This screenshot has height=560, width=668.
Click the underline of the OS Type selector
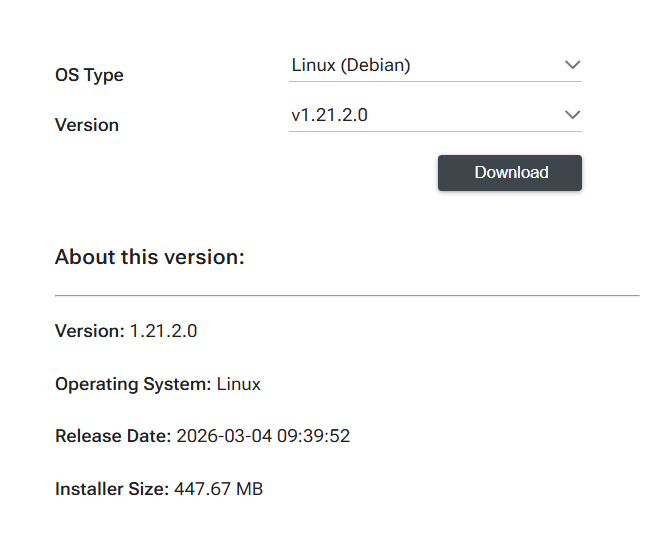(435, 81)
